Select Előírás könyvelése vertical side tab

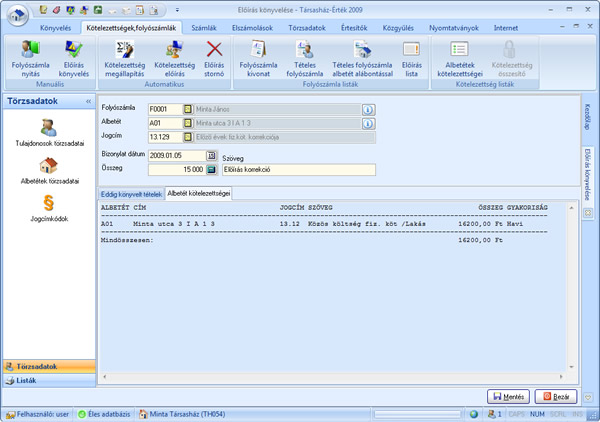pos(588,174)
